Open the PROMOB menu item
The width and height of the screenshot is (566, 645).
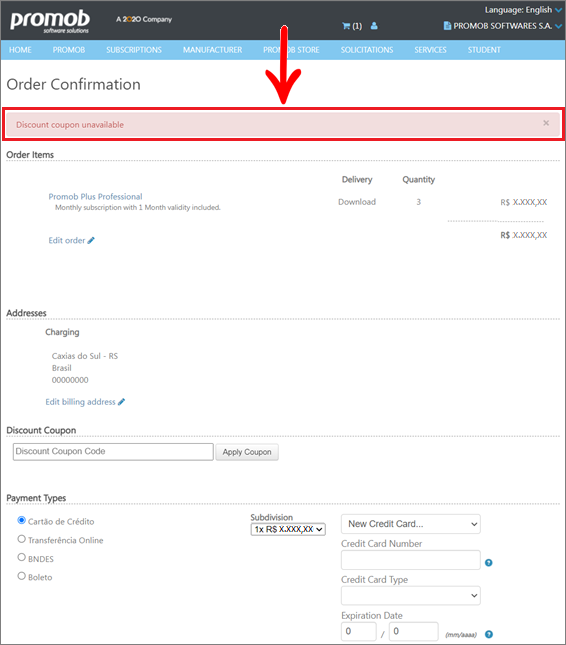(x=69, y=50)
